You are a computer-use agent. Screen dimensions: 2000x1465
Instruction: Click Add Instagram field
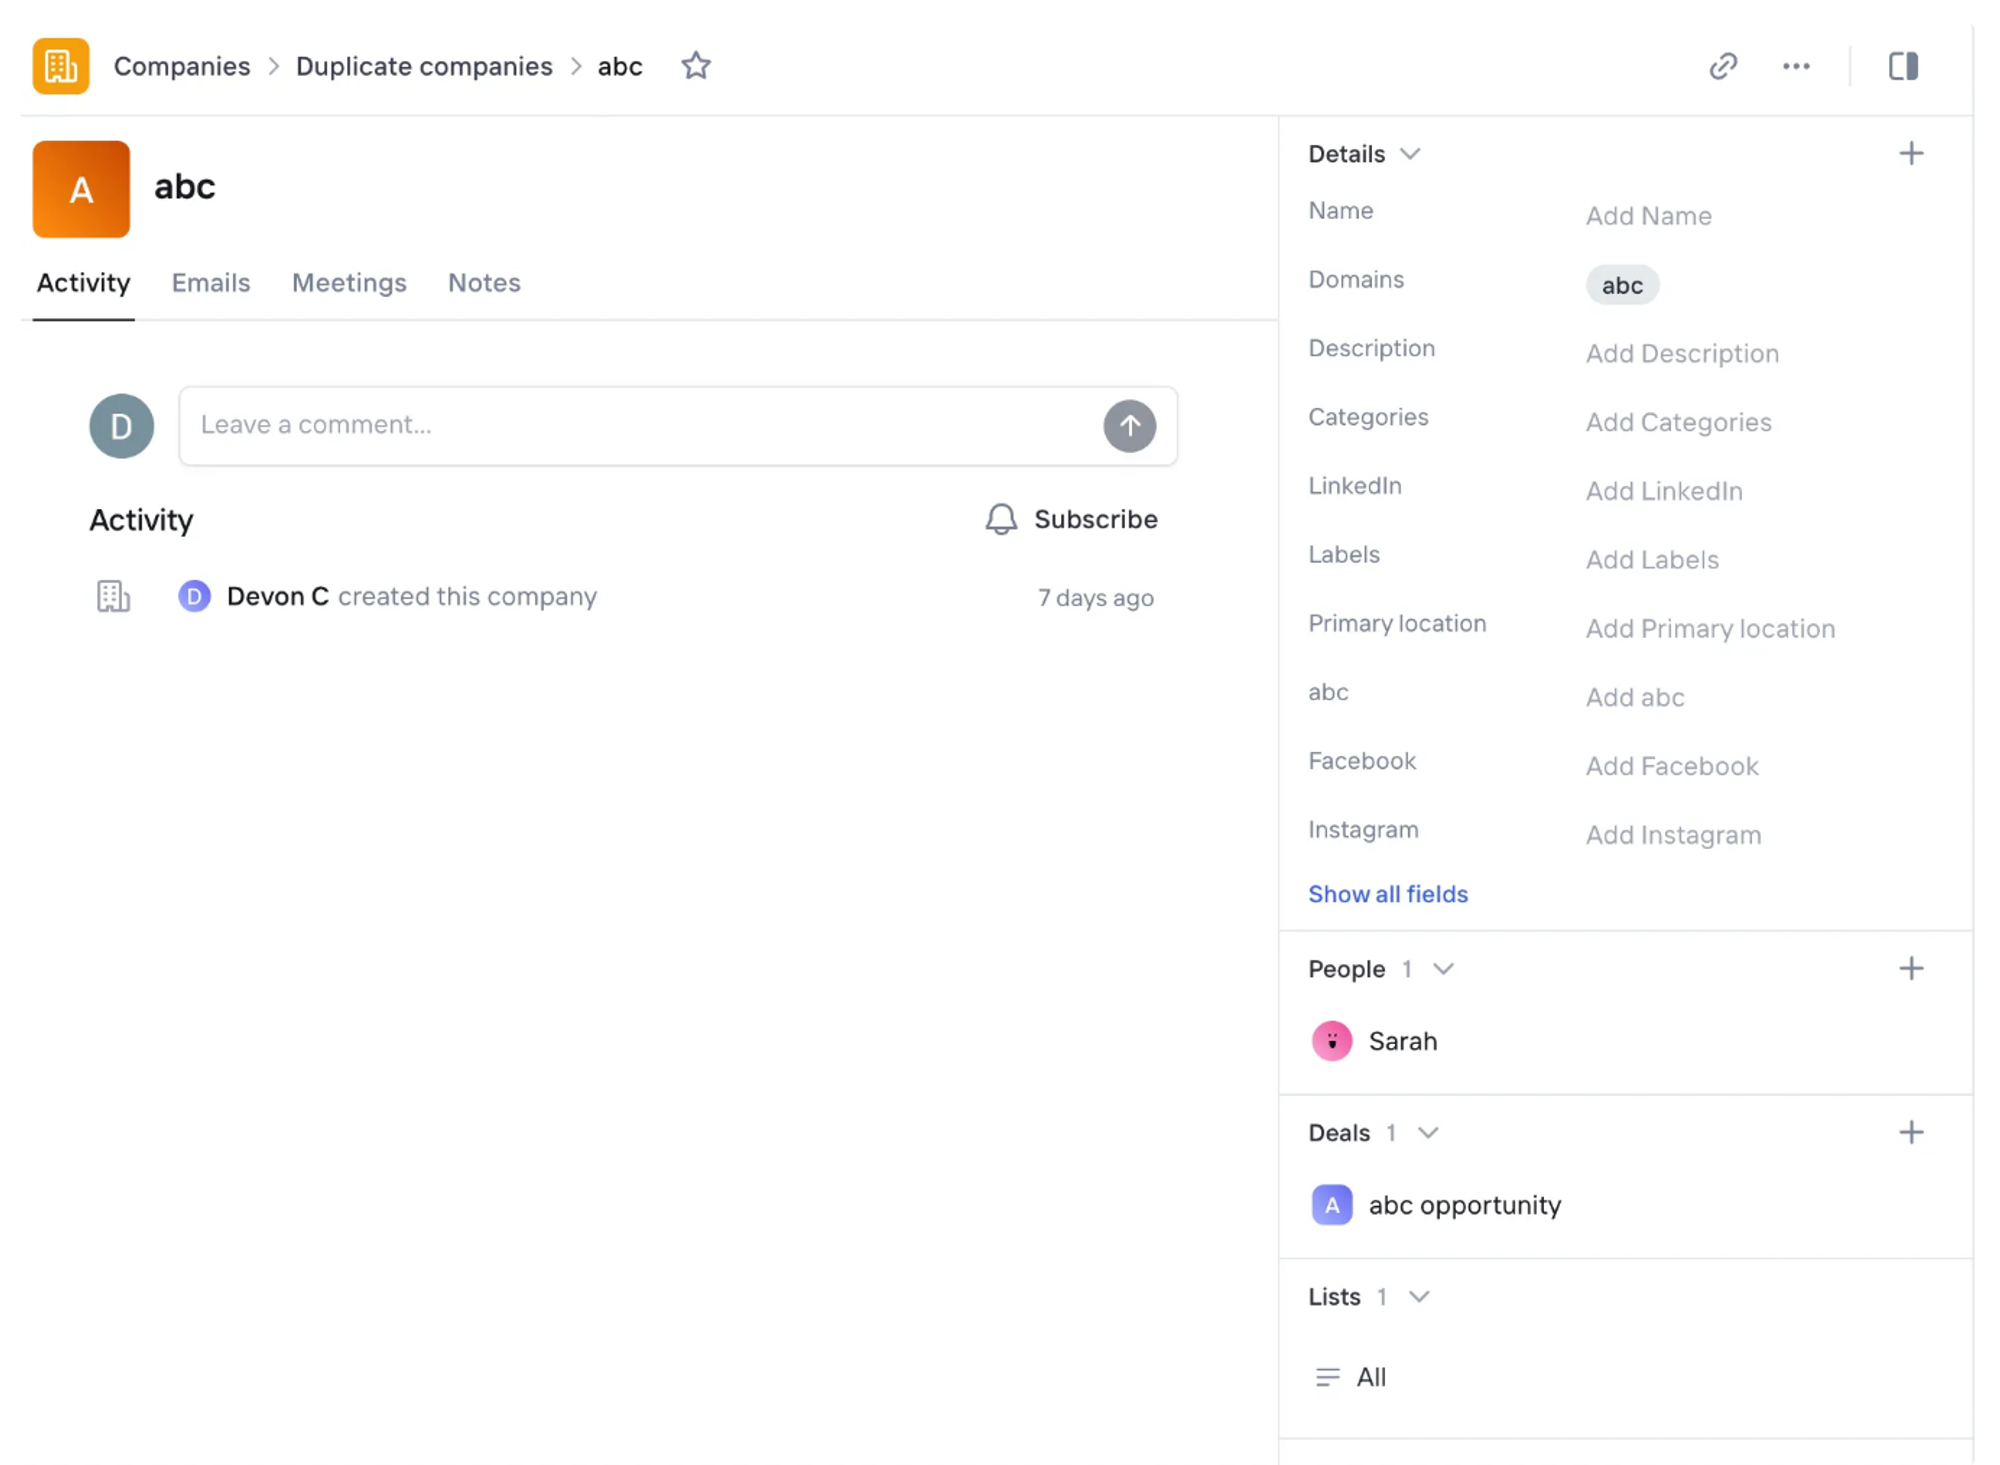pyautogui.click(x=1673, y=835)
